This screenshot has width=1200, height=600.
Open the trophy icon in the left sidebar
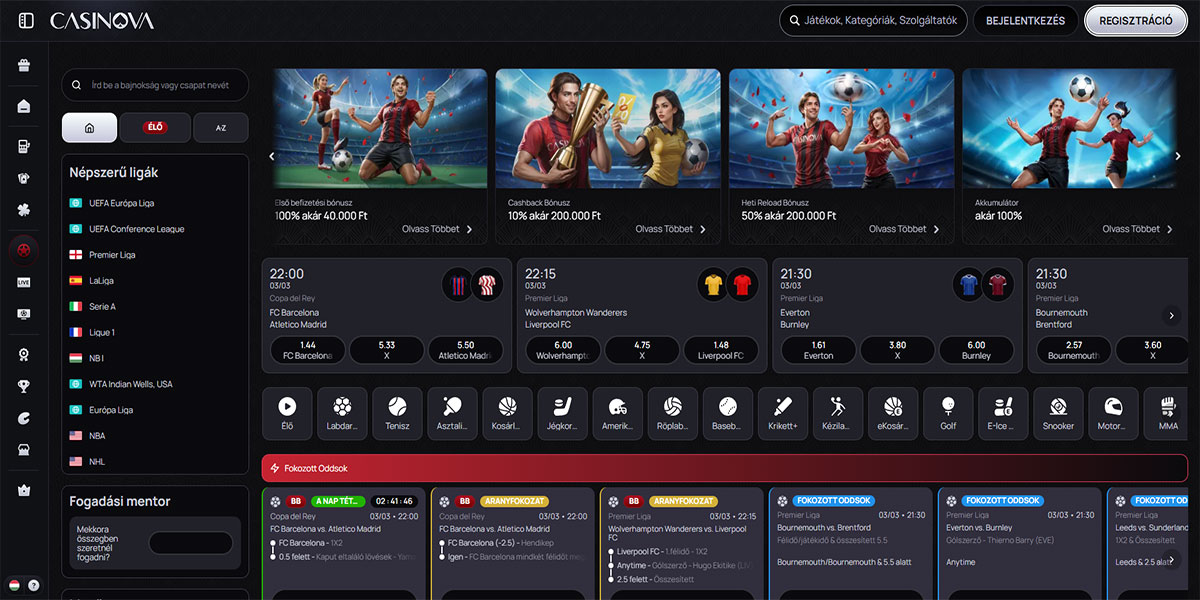pyautogui.click(x=24, y=386)
